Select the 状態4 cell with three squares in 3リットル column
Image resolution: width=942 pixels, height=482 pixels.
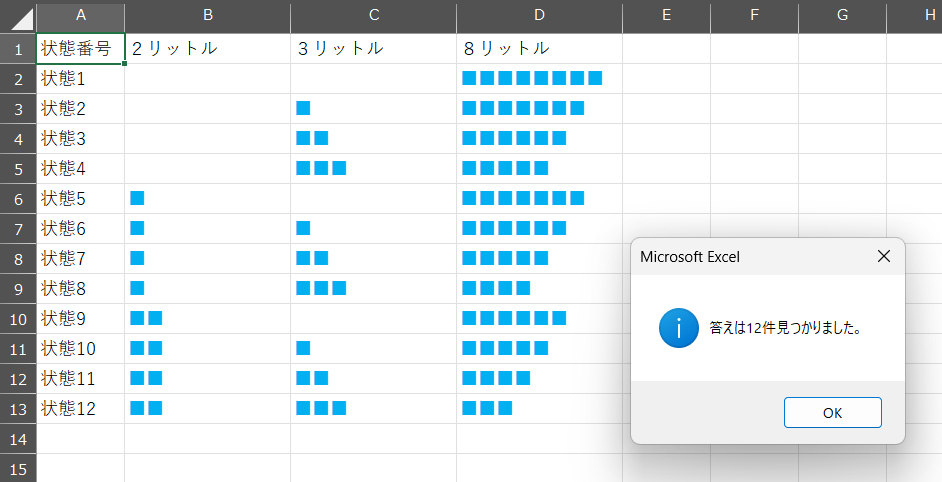374,169
